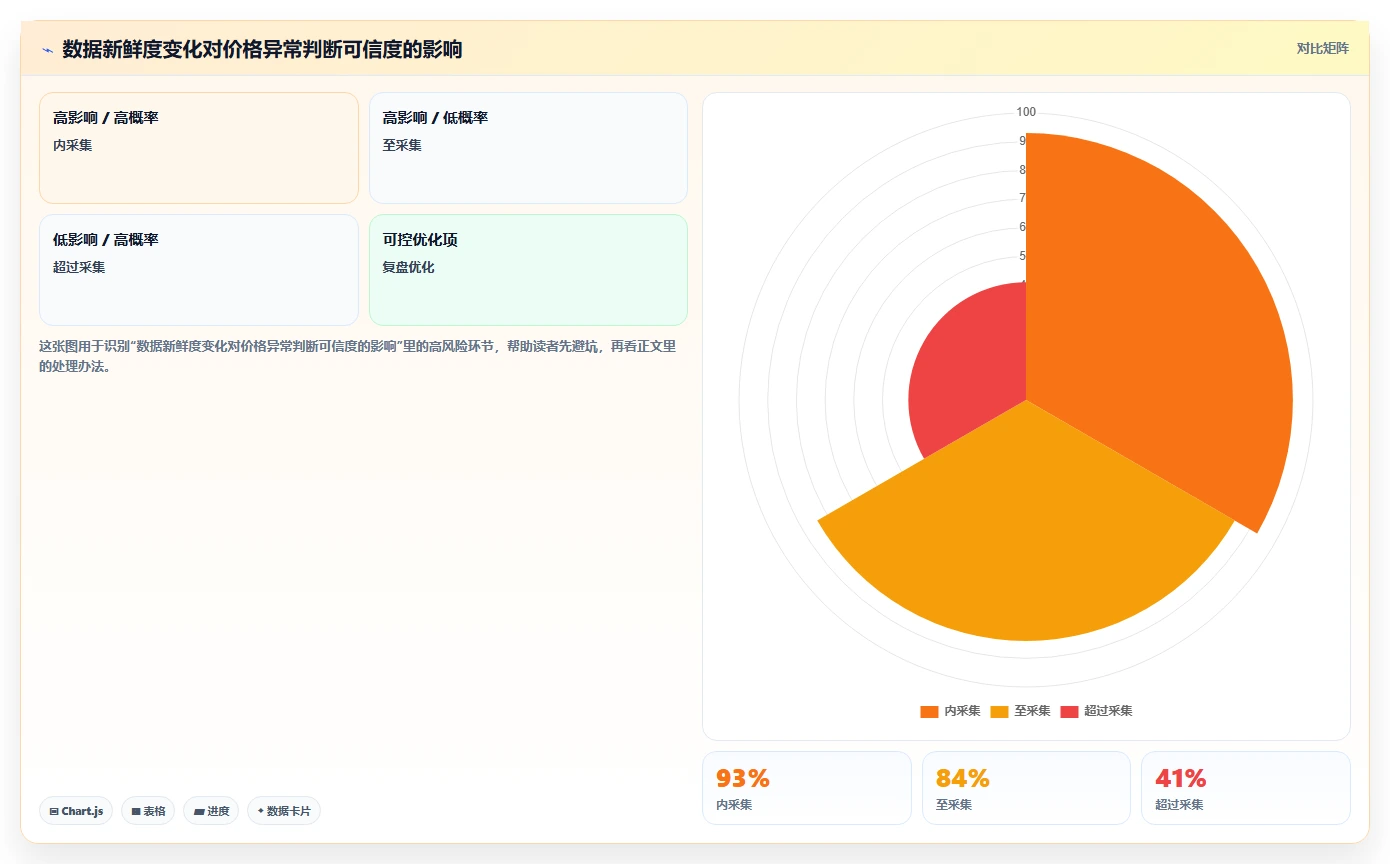
Task: Open the 可控优化项 green card
Action: click(528, 270)
